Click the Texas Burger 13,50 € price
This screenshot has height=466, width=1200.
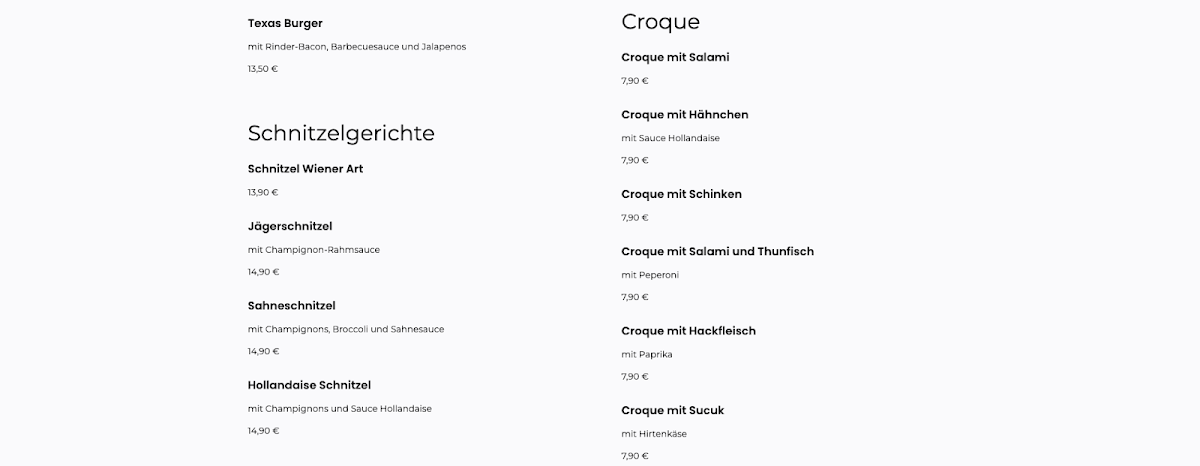(x=263, y=69)
